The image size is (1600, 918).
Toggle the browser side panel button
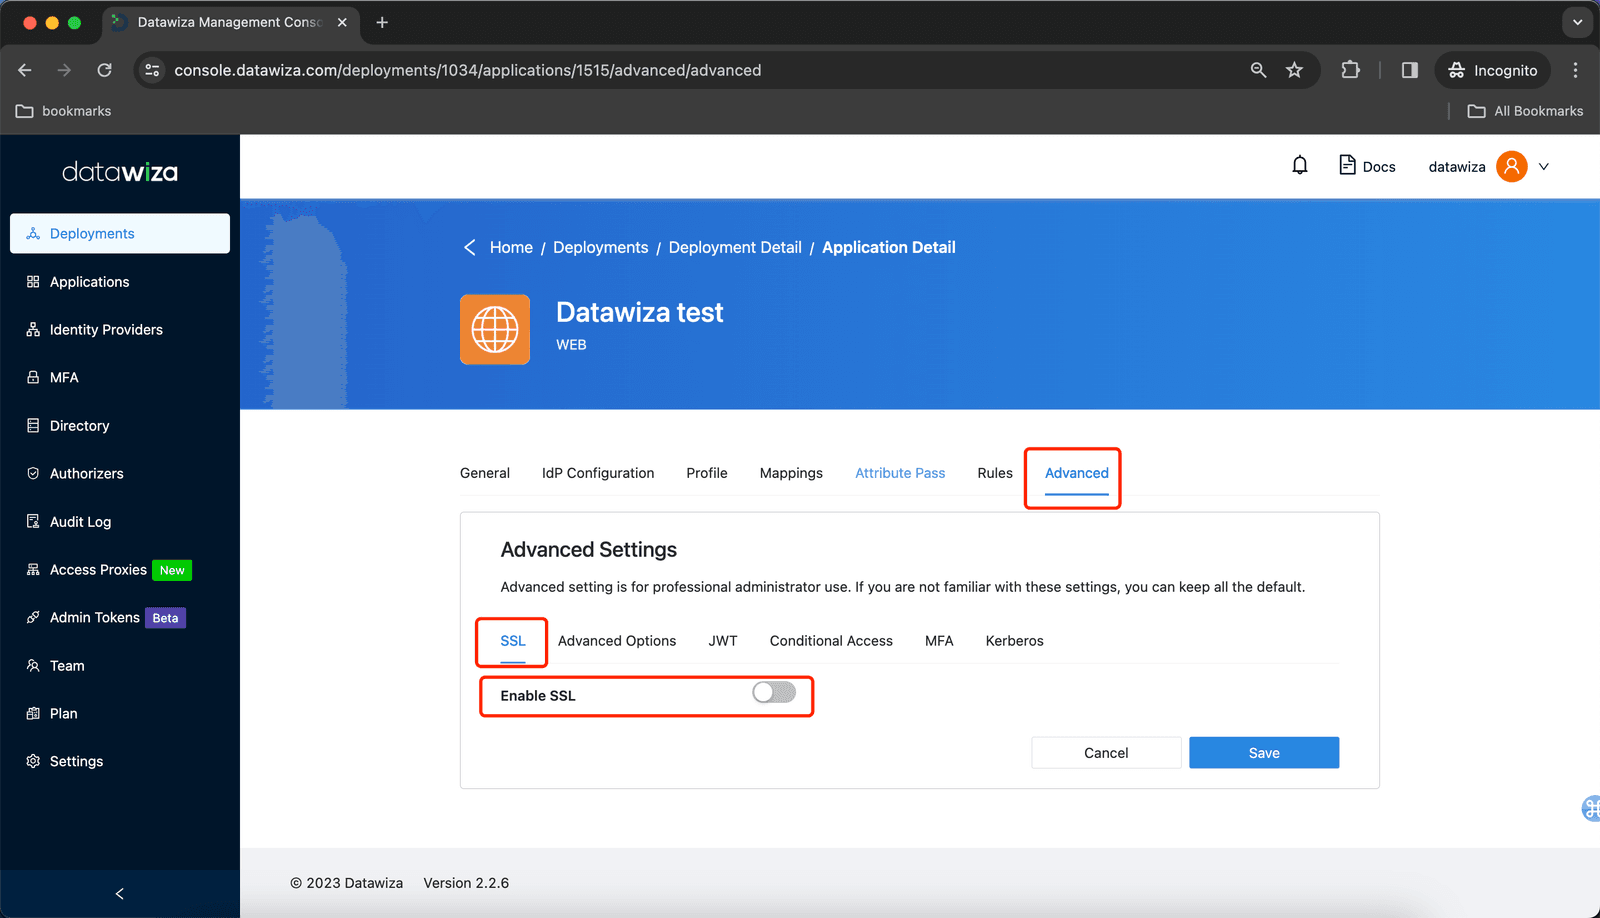1409,70
